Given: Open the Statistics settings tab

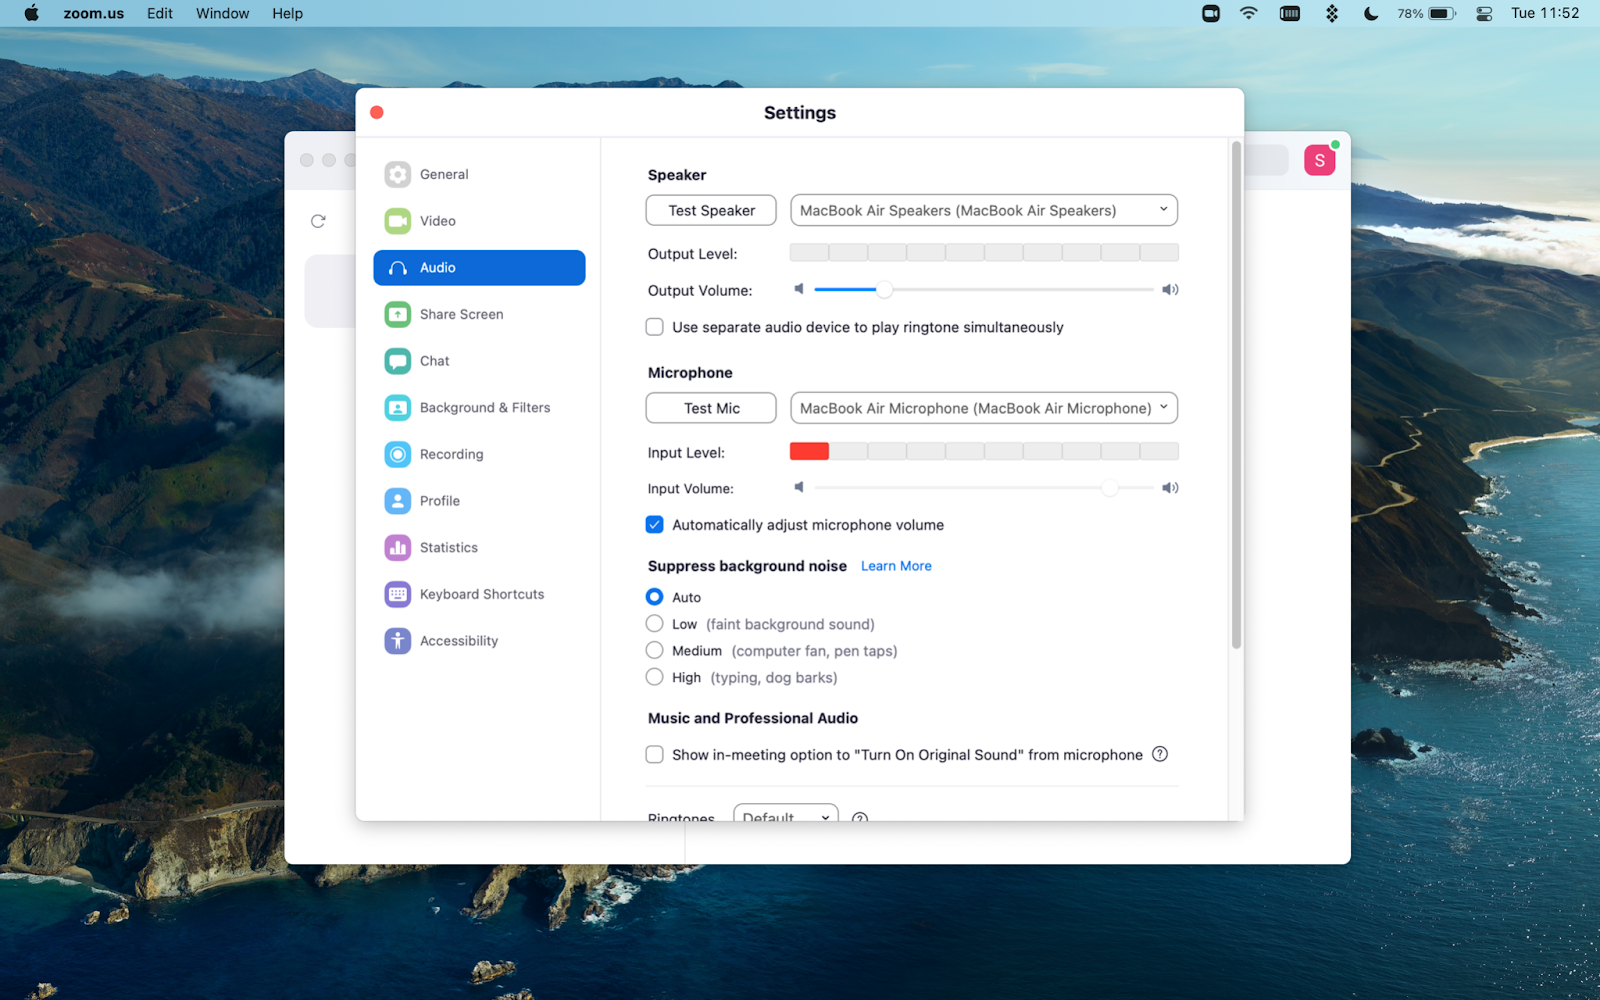Looking at the screenshot, I should click(x=479, y=548).
